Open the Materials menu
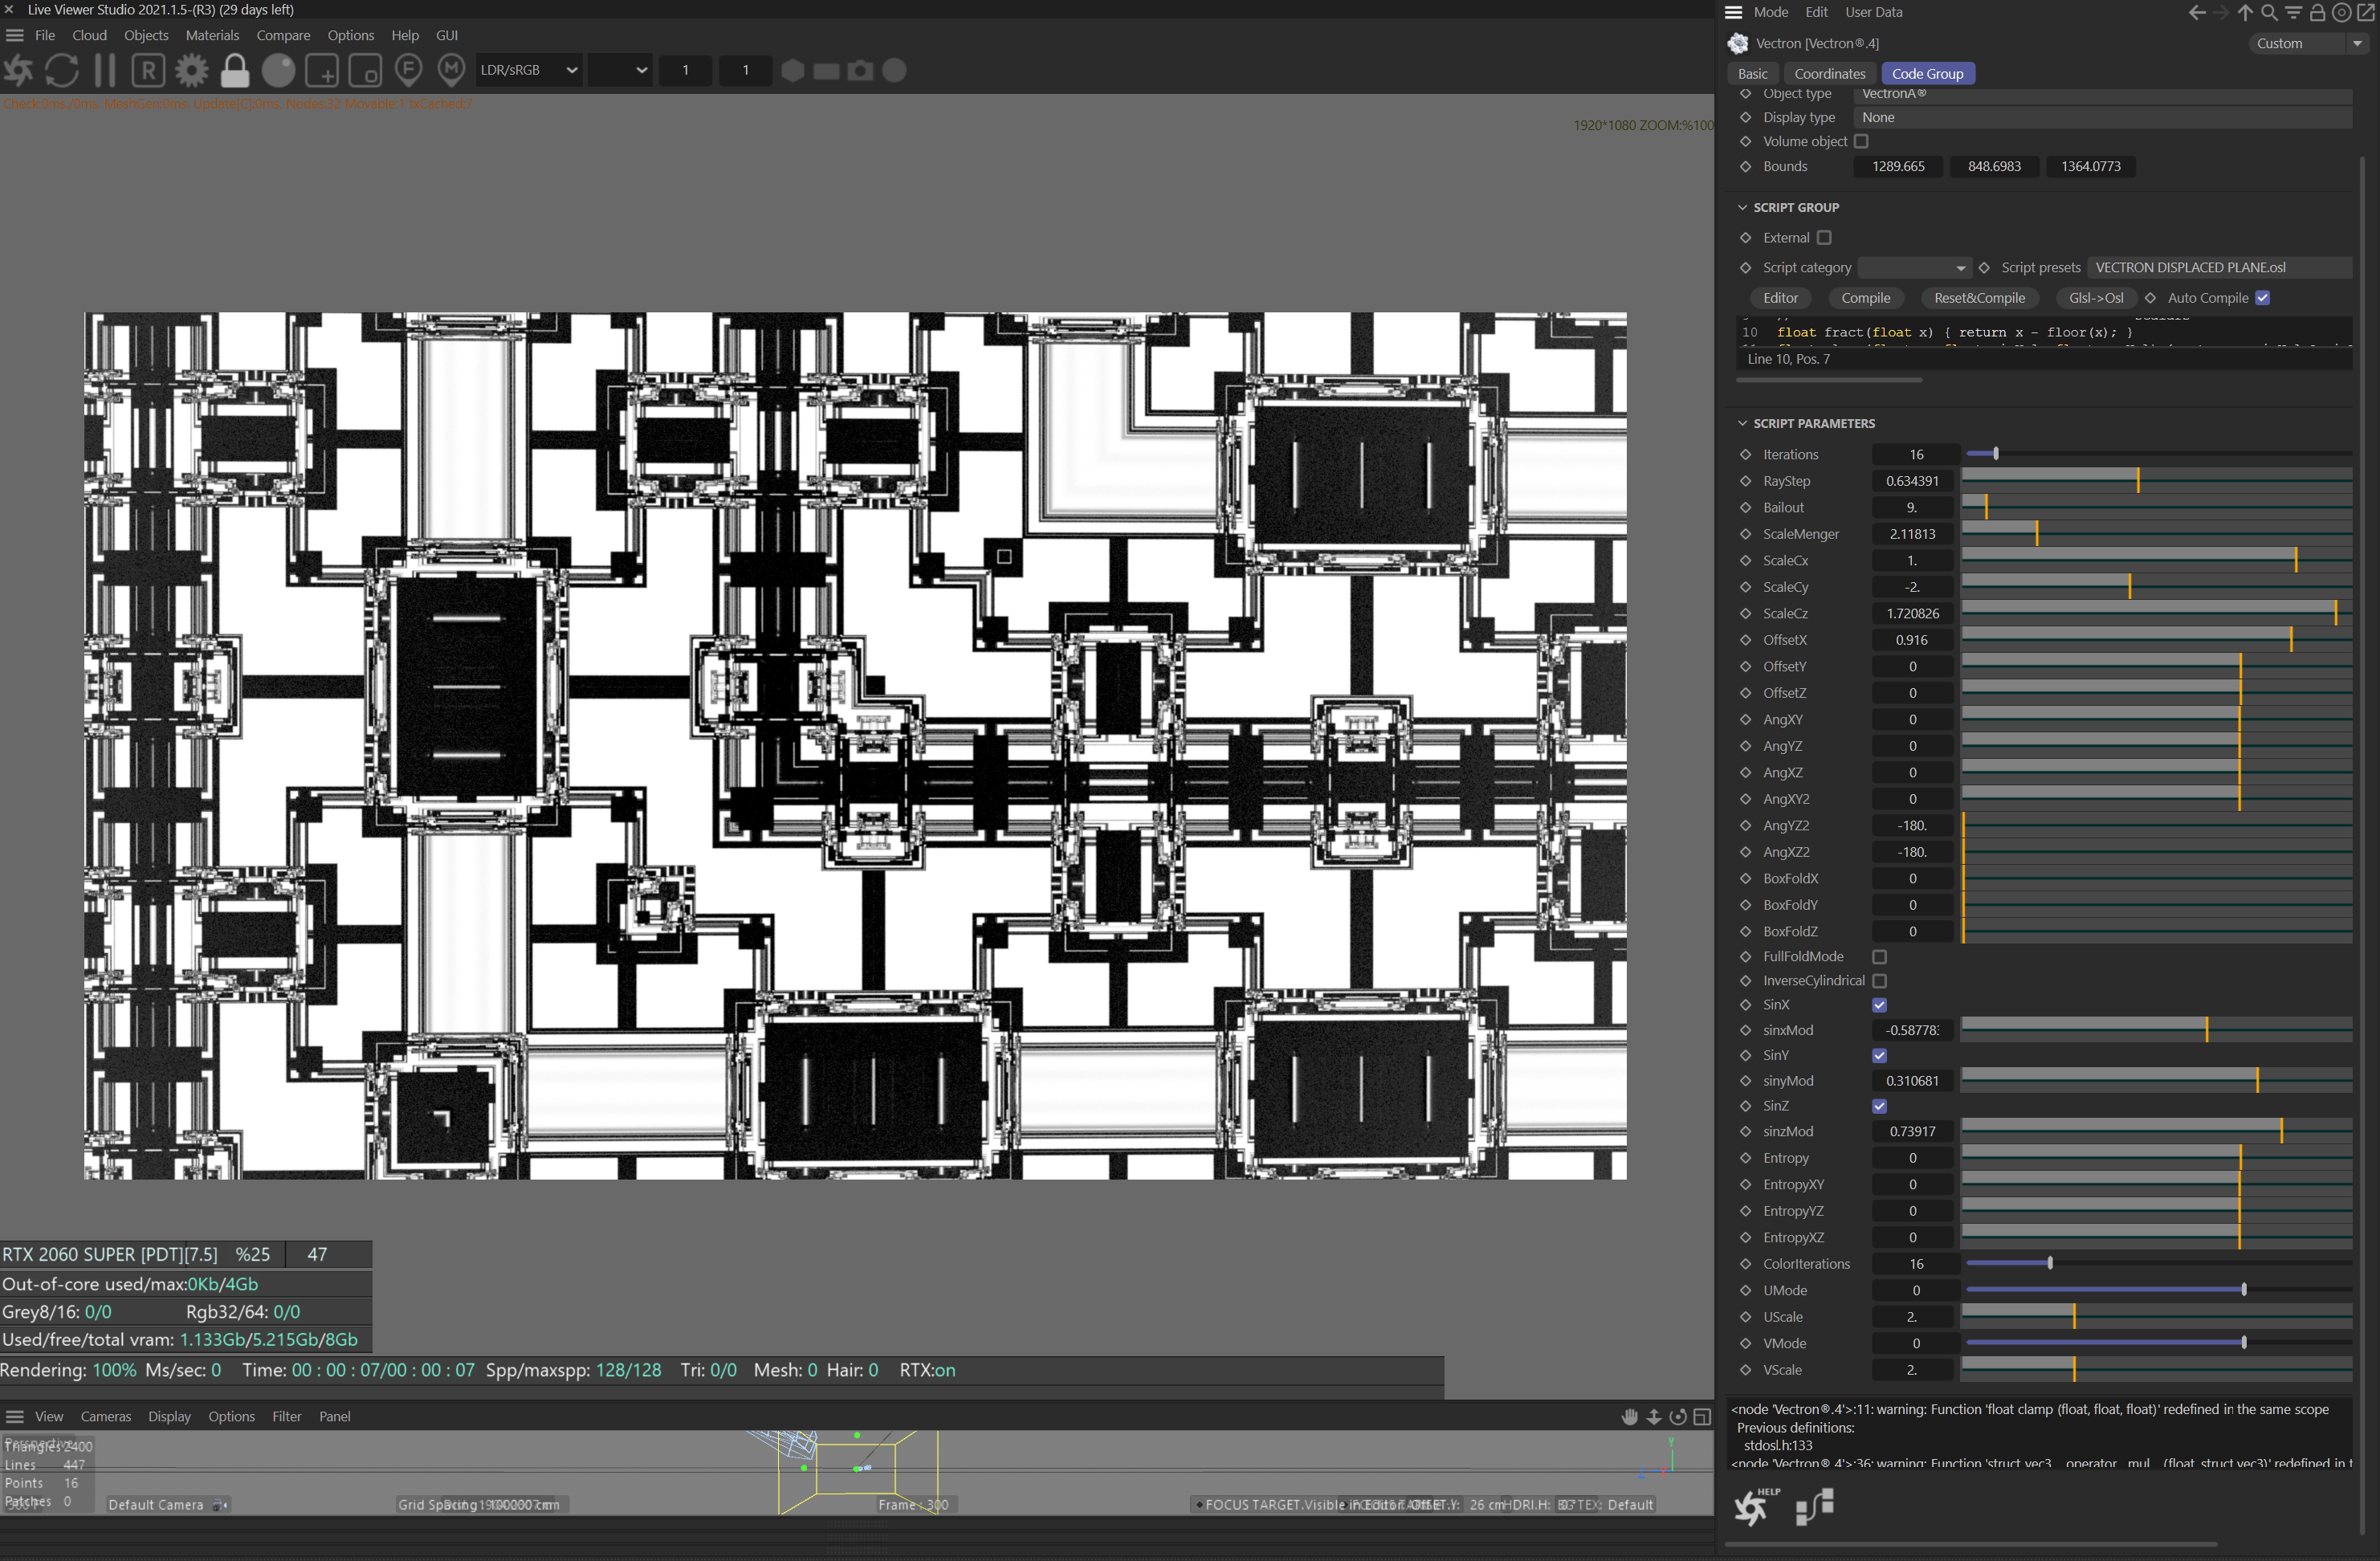 [x=212, y=35]
